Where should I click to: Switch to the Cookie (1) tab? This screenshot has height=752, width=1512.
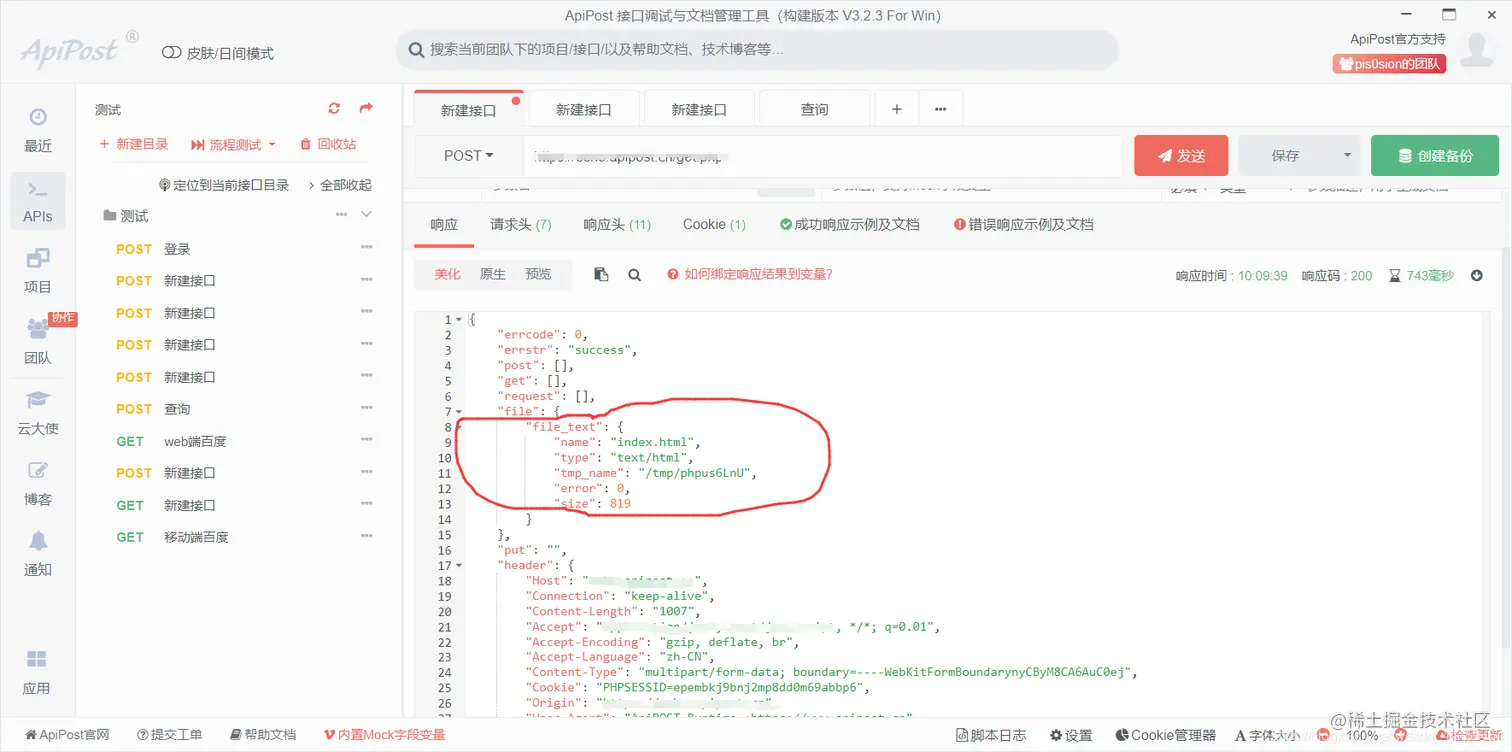pyautogui.click(x=714, y=225)
